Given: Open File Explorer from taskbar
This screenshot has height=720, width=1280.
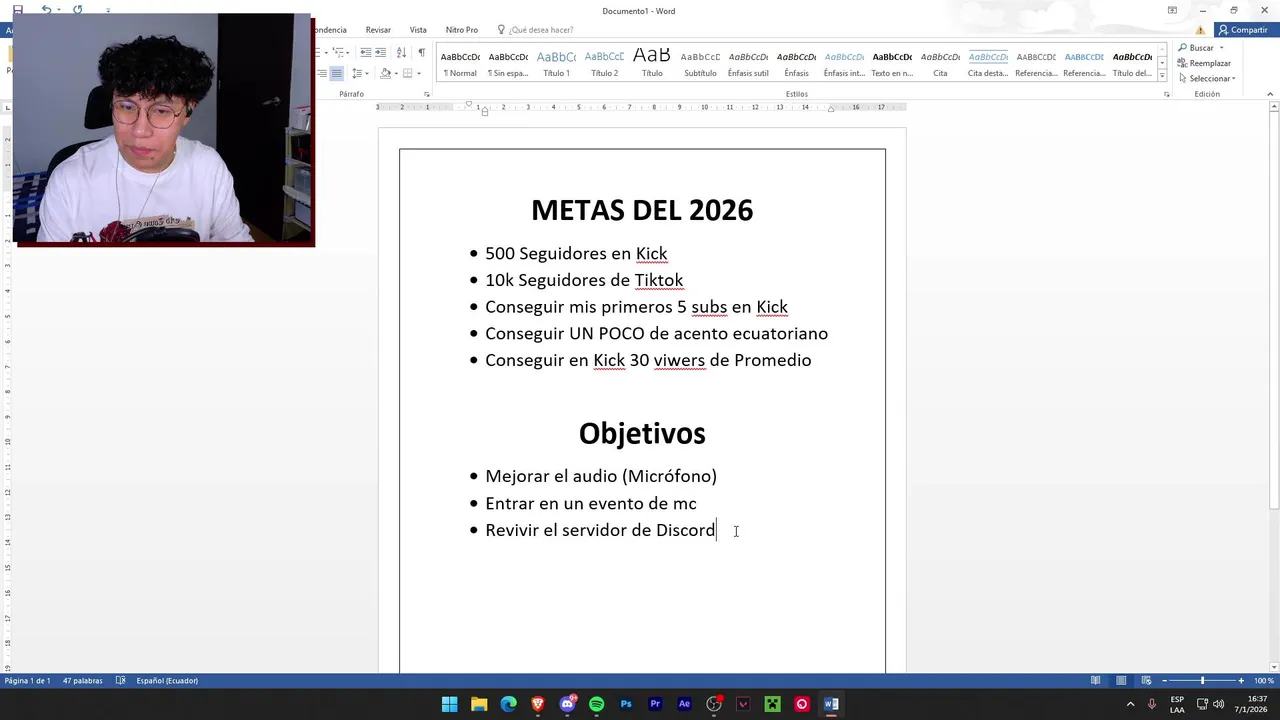Looking at the screenshot, I should [479, 704].
